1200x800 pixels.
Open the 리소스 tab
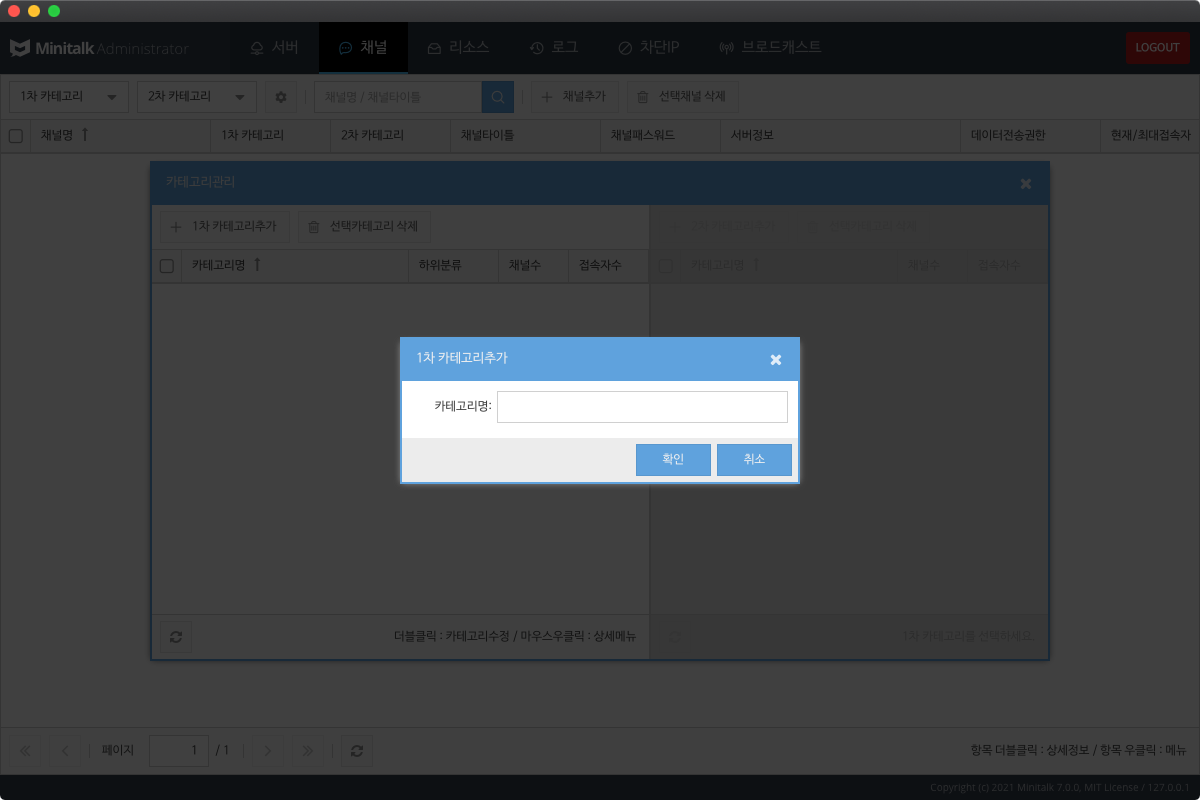(458, 47)
